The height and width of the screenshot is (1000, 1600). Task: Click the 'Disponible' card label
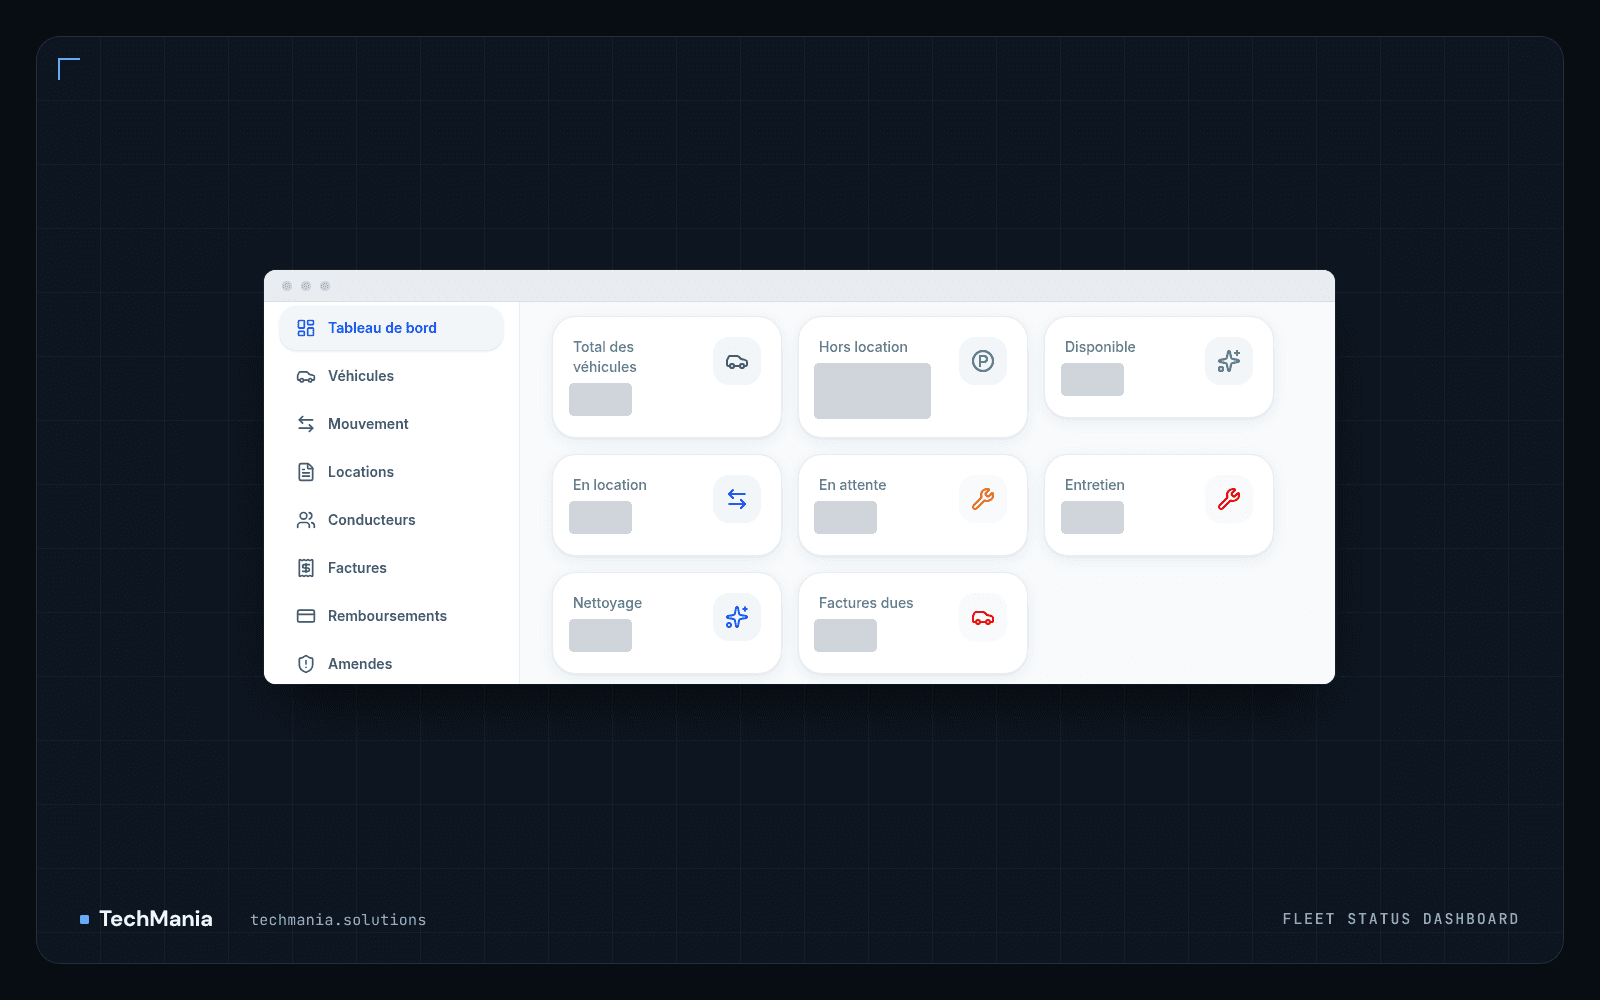point(1100,347)
